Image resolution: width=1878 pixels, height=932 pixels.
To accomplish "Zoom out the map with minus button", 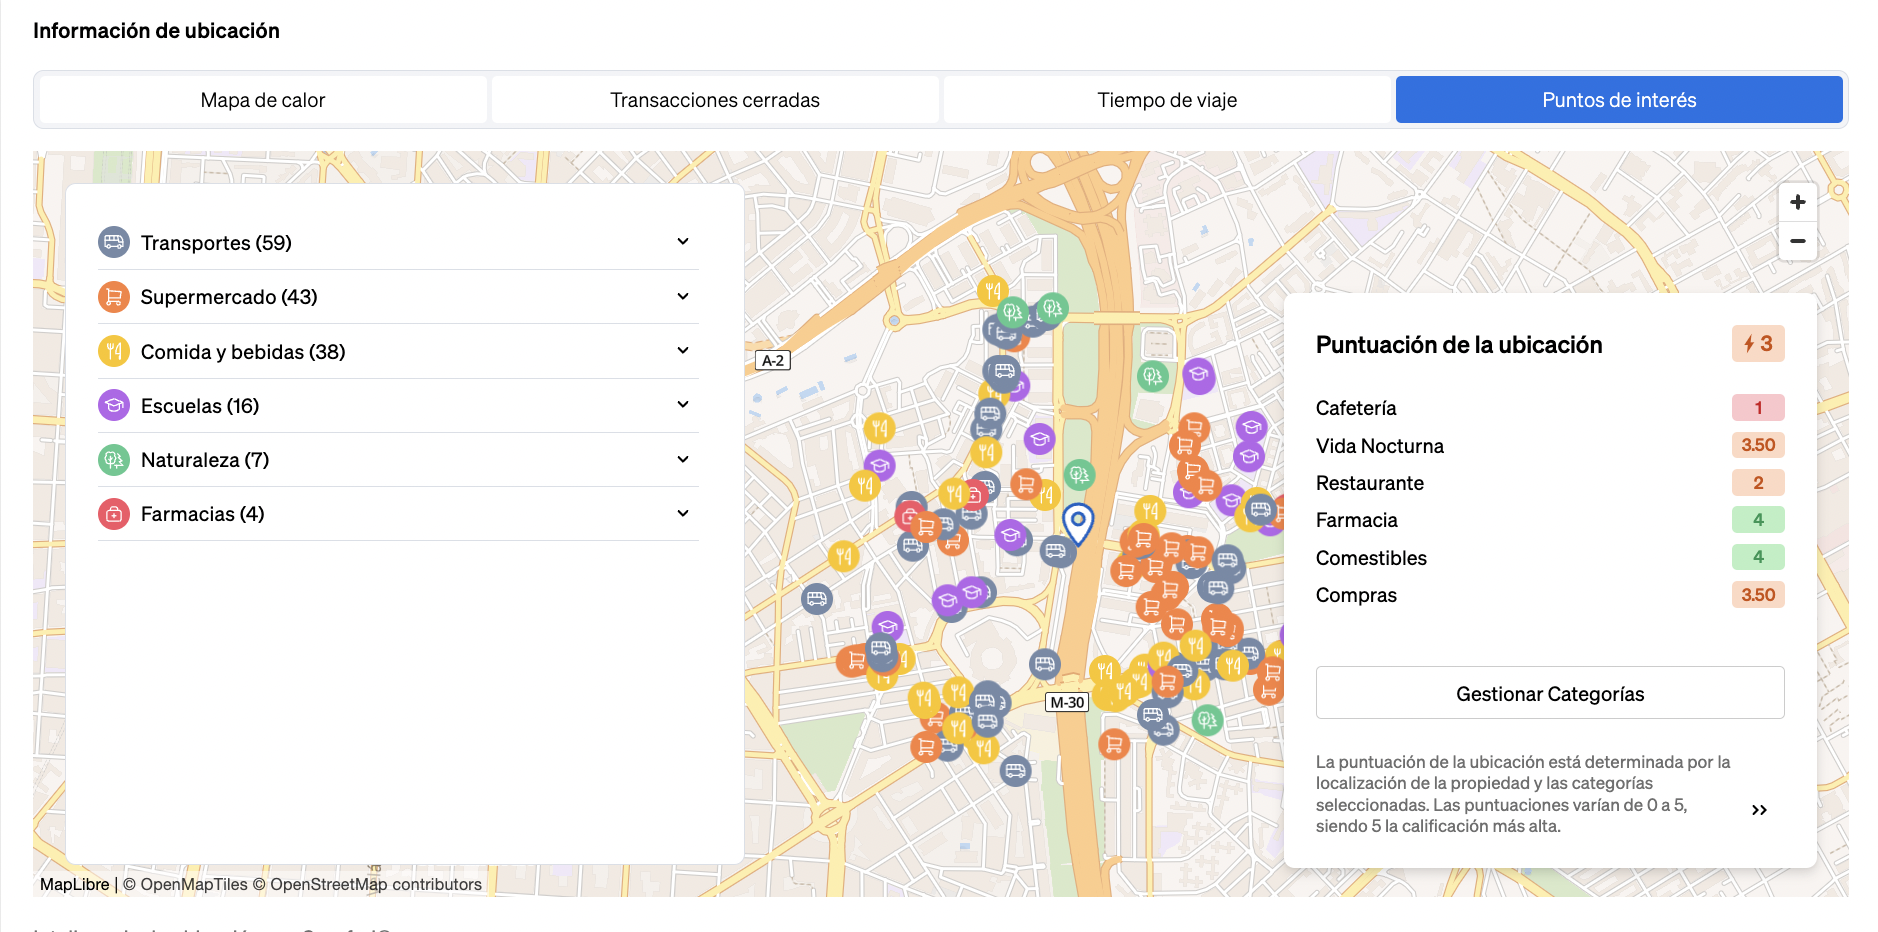I will coord(1797,241).
